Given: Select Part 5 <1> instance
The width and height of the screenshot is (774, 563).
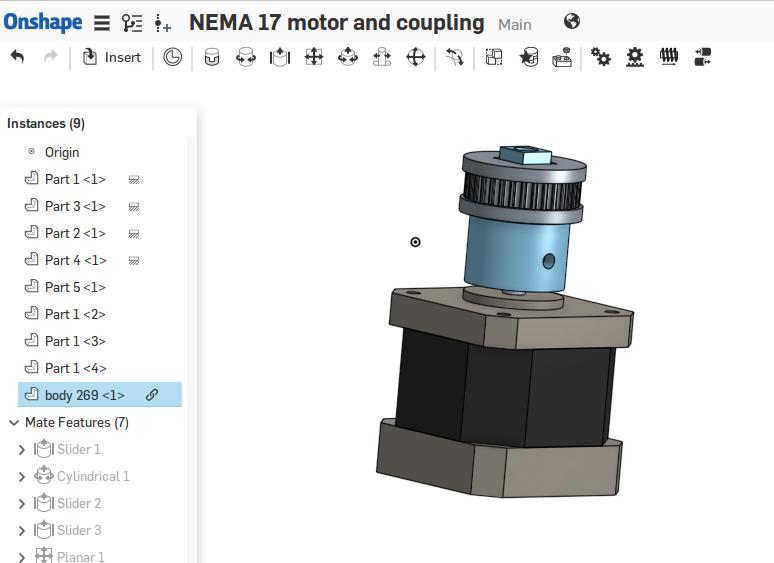Looking at the screenshot, I should click(x=75, y=288).
